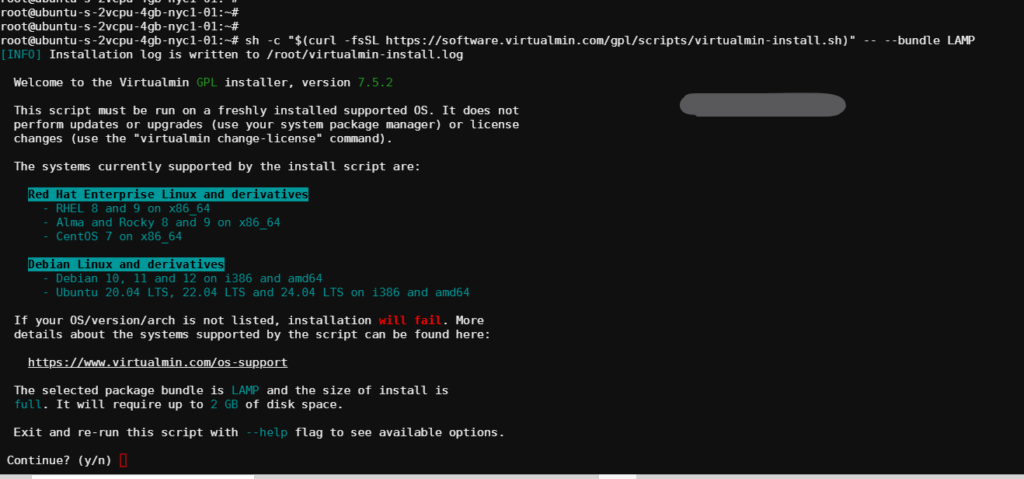Image resolution: width=1024 pixels, height=479 pixels.
Task: Click the highlighted Red Hat Enterprise Linux heading
Action: 168,194
